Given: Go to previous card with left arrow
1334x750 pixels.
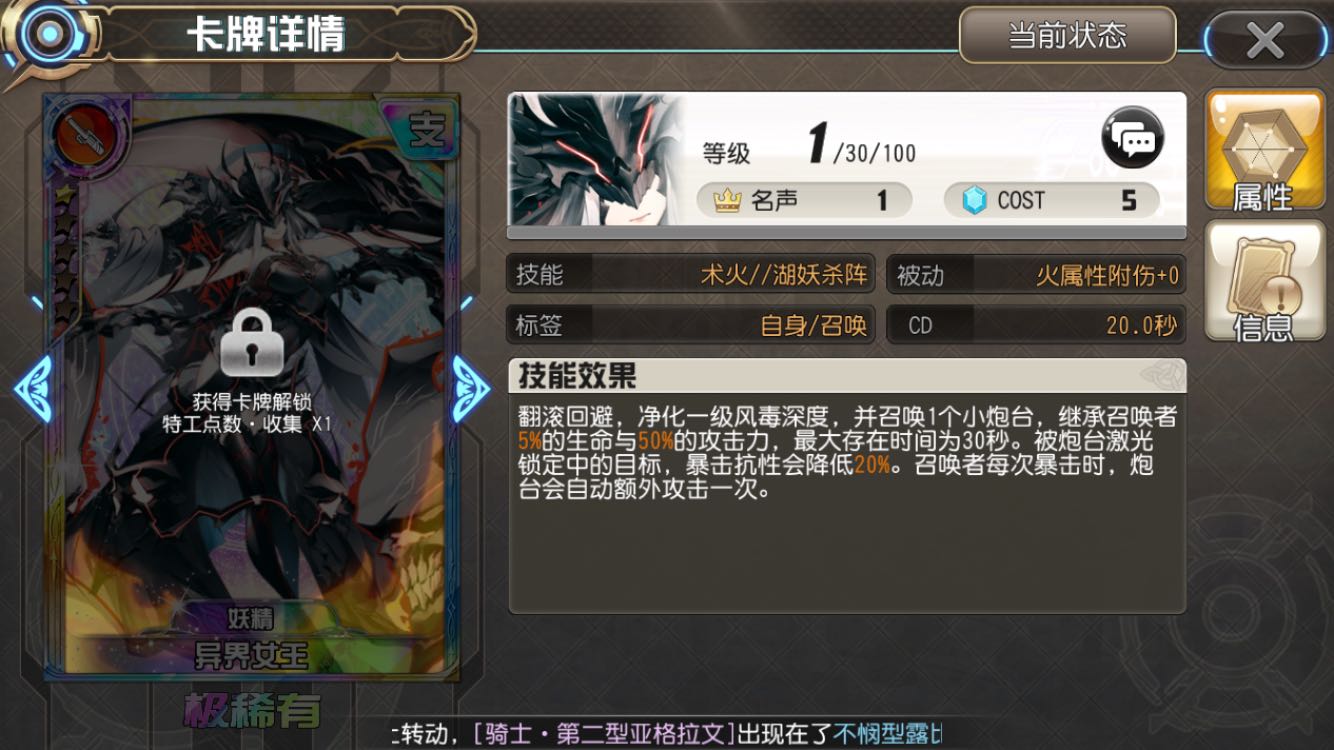Looking at the screenshot, I should (33, 386).
